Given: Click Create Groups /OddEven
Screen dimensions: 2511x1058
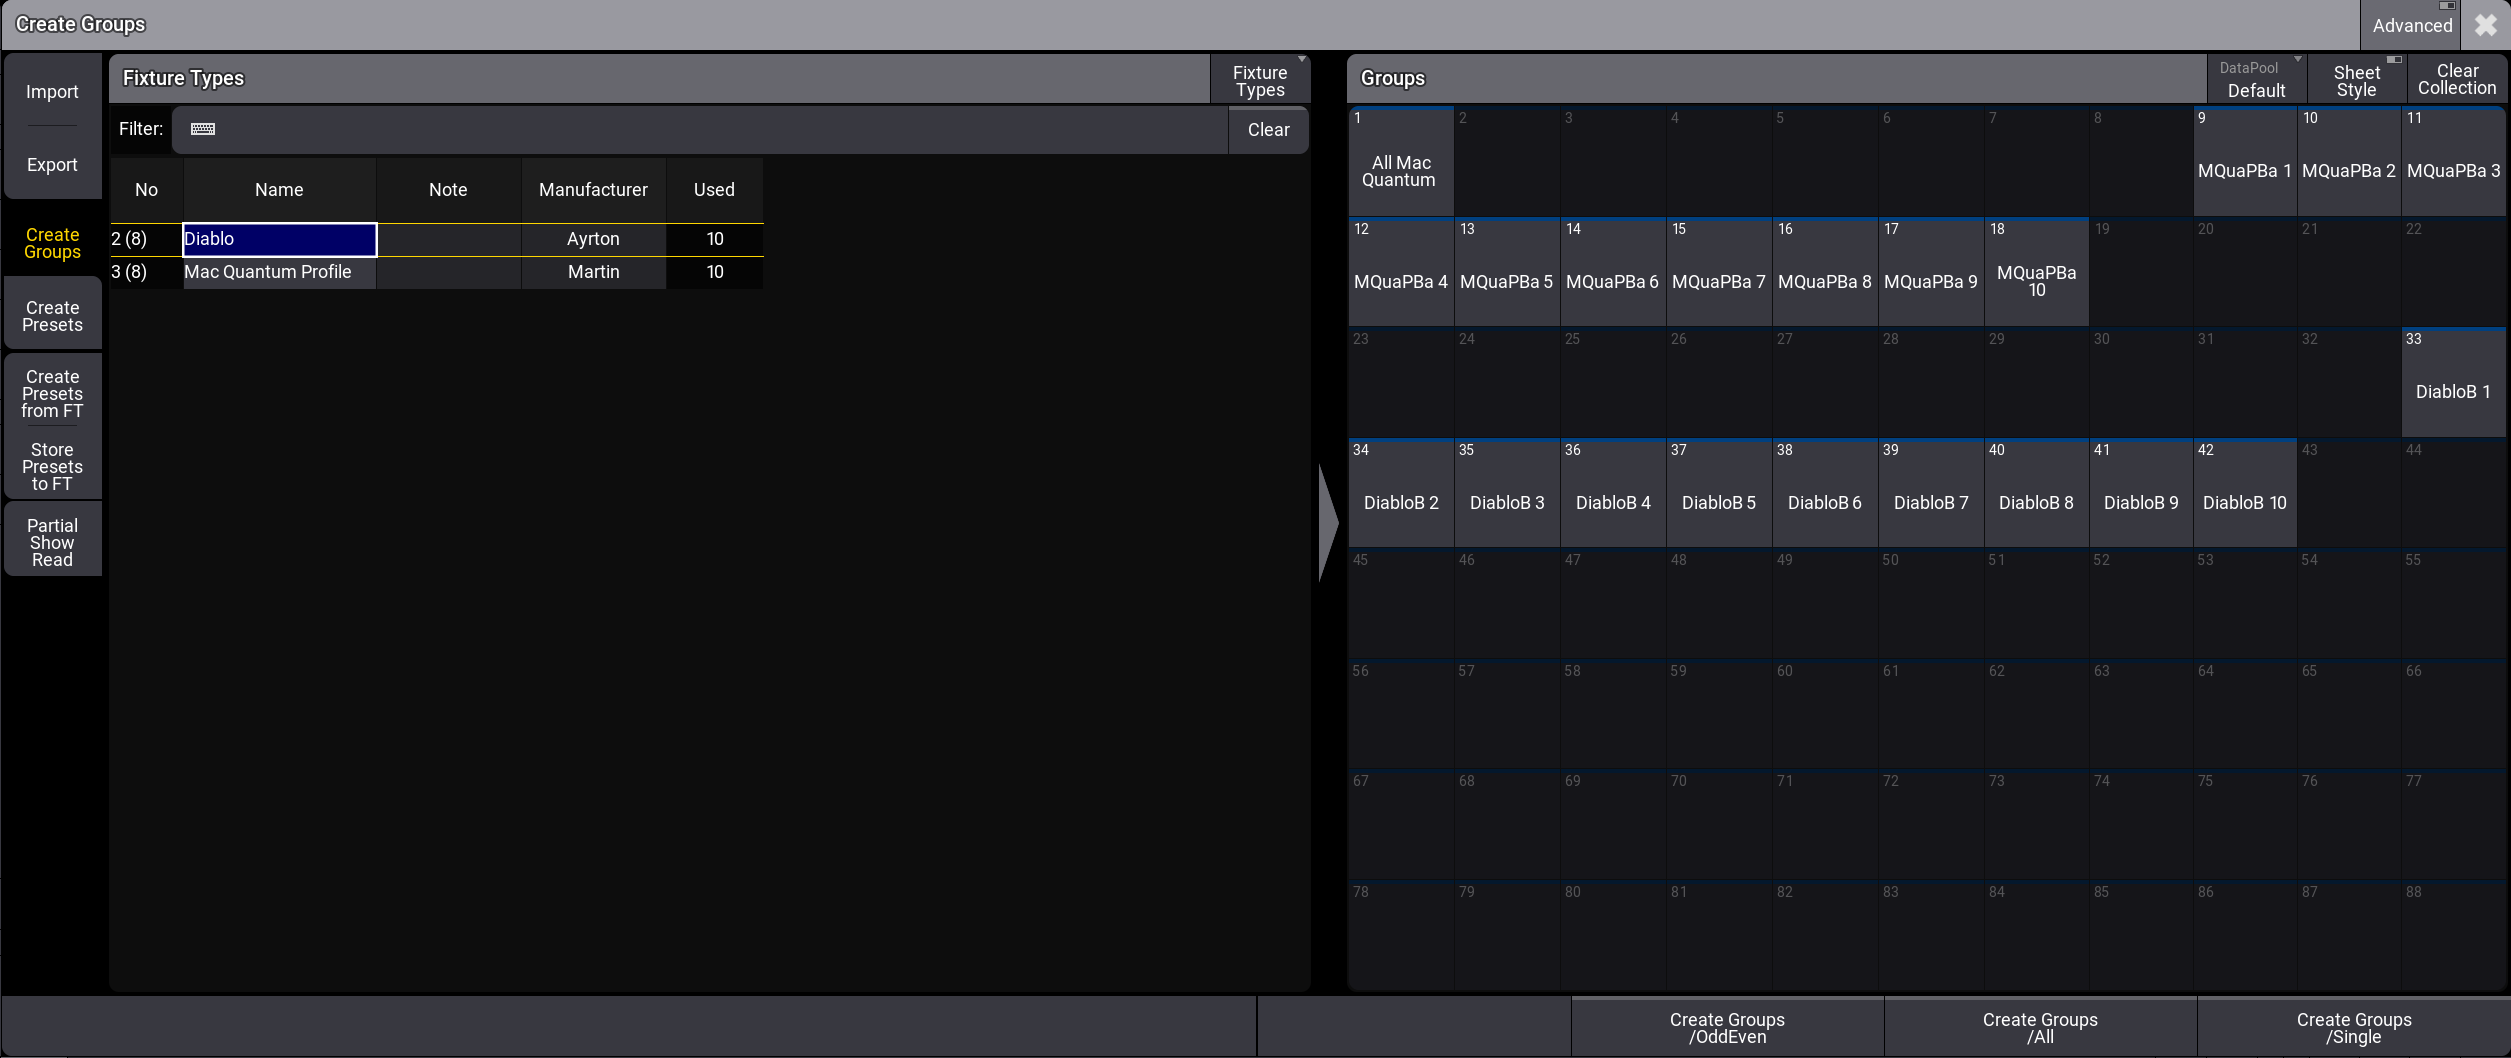Looking at the screenshot, I should tap(1727, 1027).
